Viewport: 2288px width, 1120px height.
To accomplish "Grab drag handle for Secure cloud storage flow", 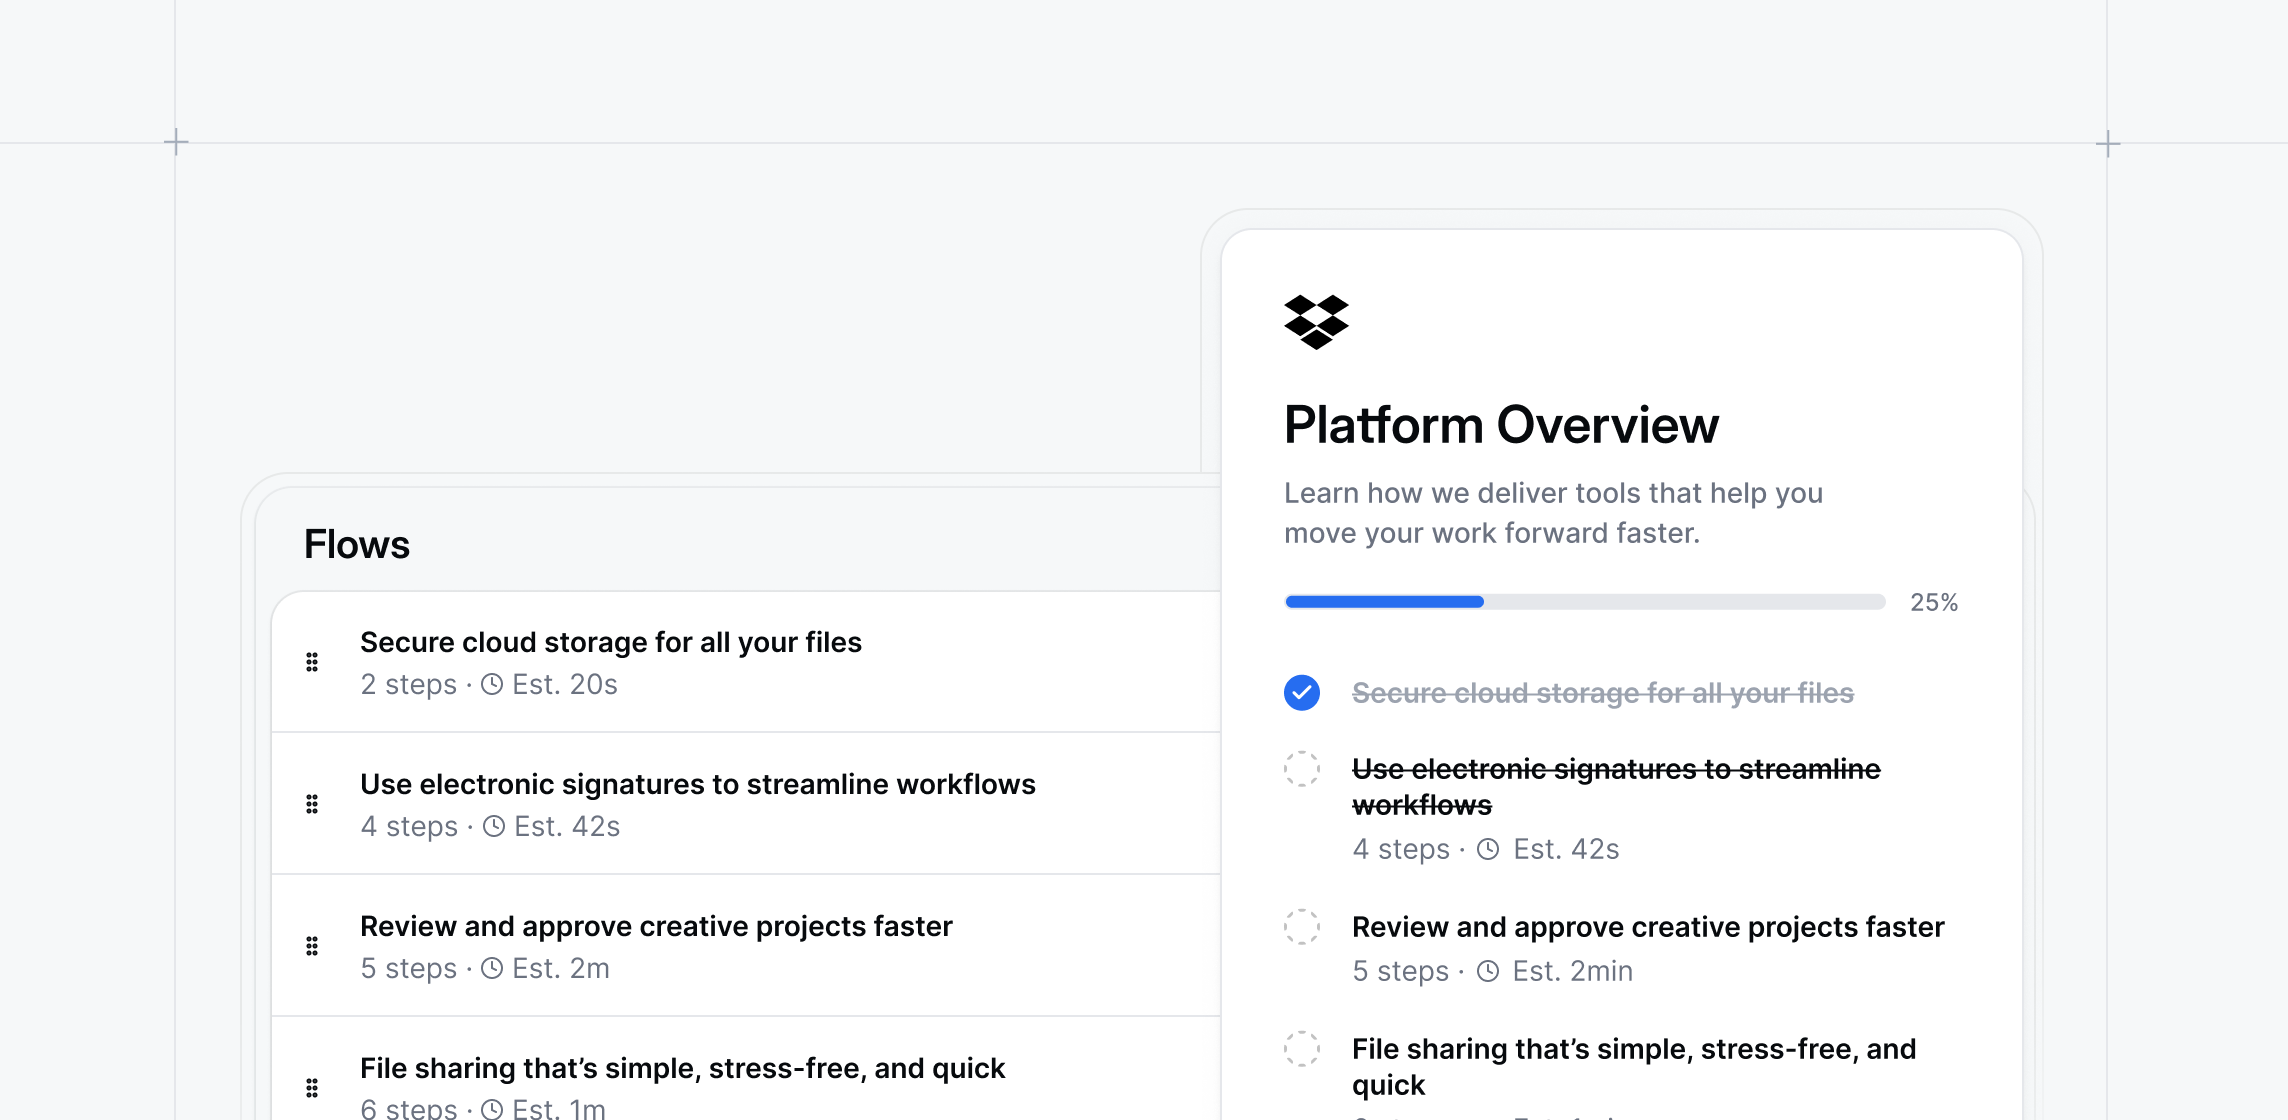I will 312,662.
